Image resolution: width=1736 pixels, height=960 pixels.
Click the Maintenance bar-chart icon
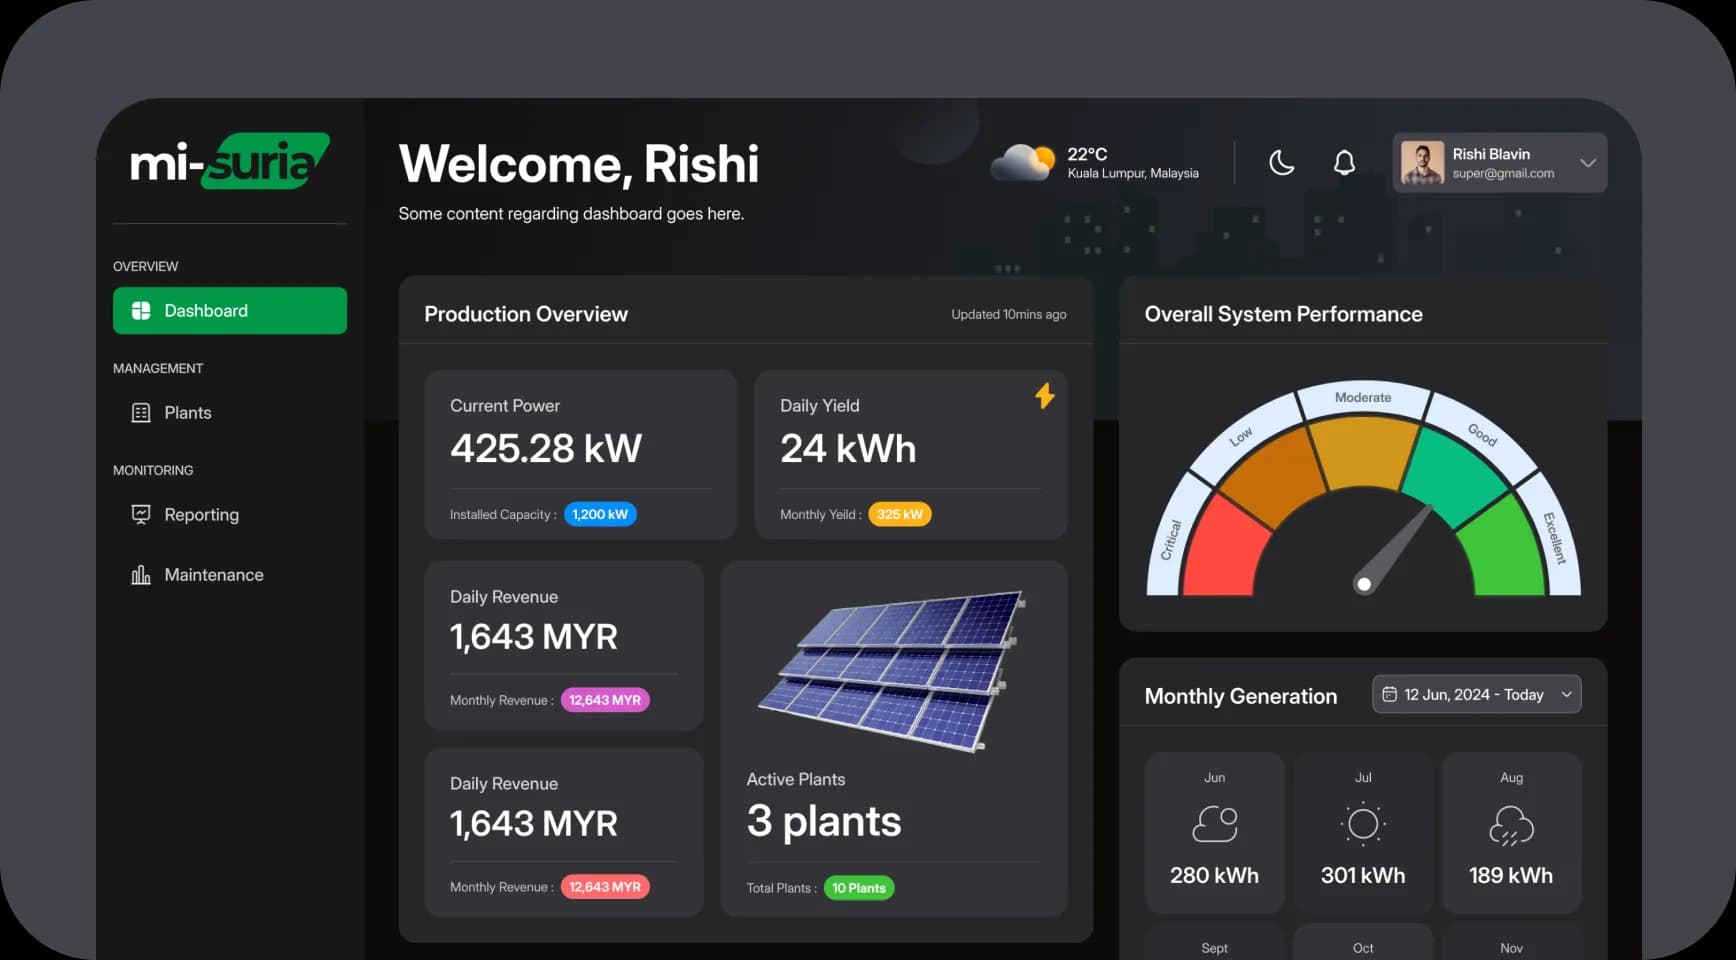pos(140,574)
